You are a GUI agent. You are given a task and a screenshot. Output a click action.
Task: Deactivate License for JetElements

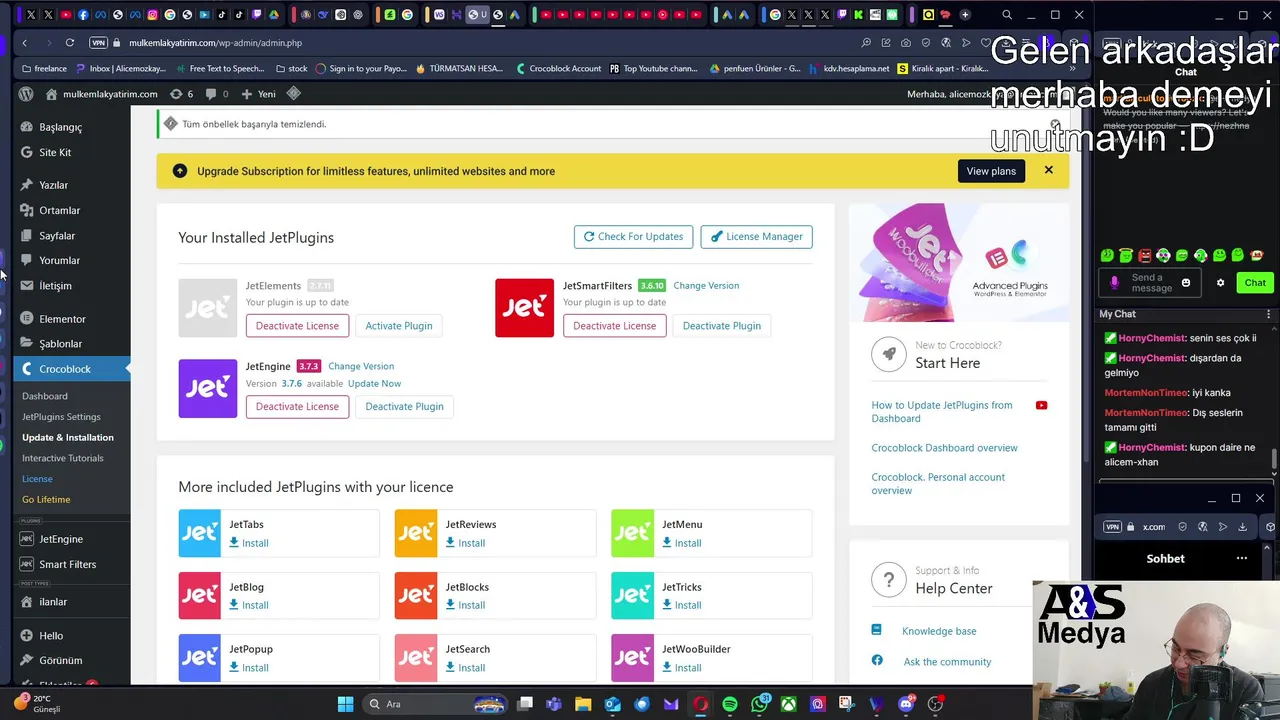pyautogui.click(x=297, y=326)
